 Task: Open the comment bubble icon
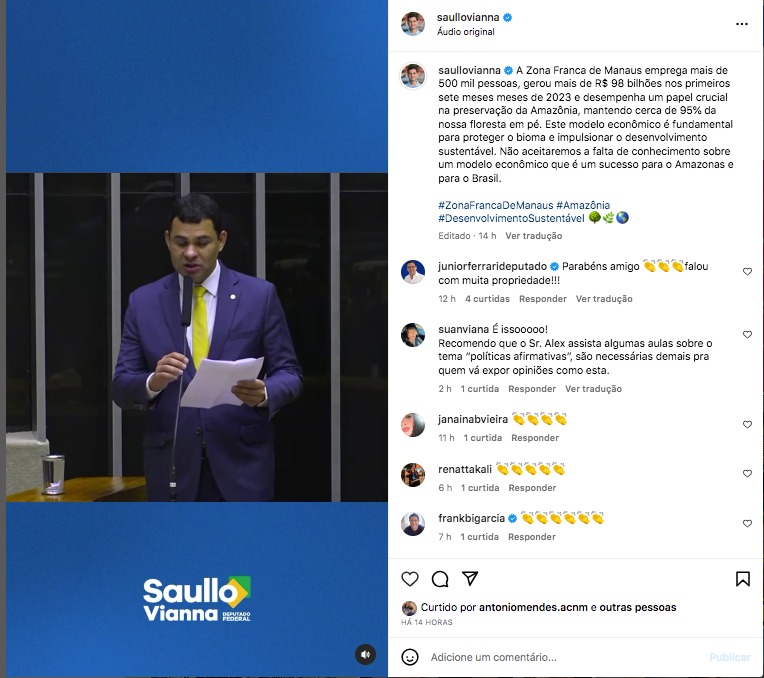(440, 579)
